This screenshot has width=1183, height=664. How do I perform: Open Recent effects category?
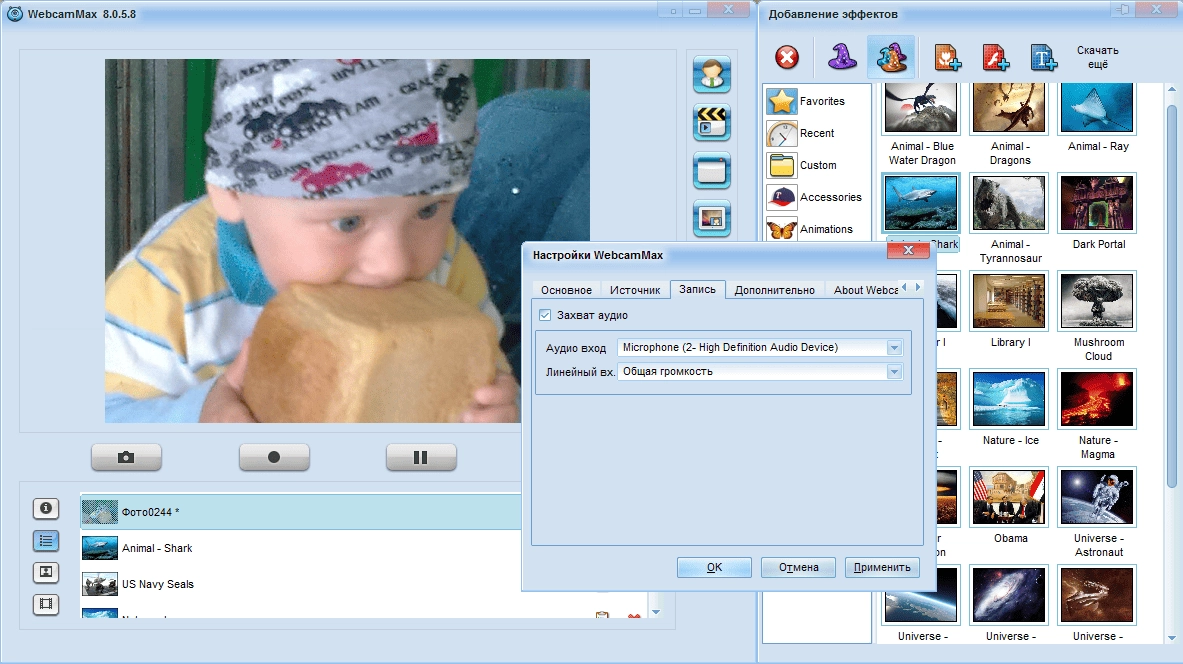click(817, 134)
